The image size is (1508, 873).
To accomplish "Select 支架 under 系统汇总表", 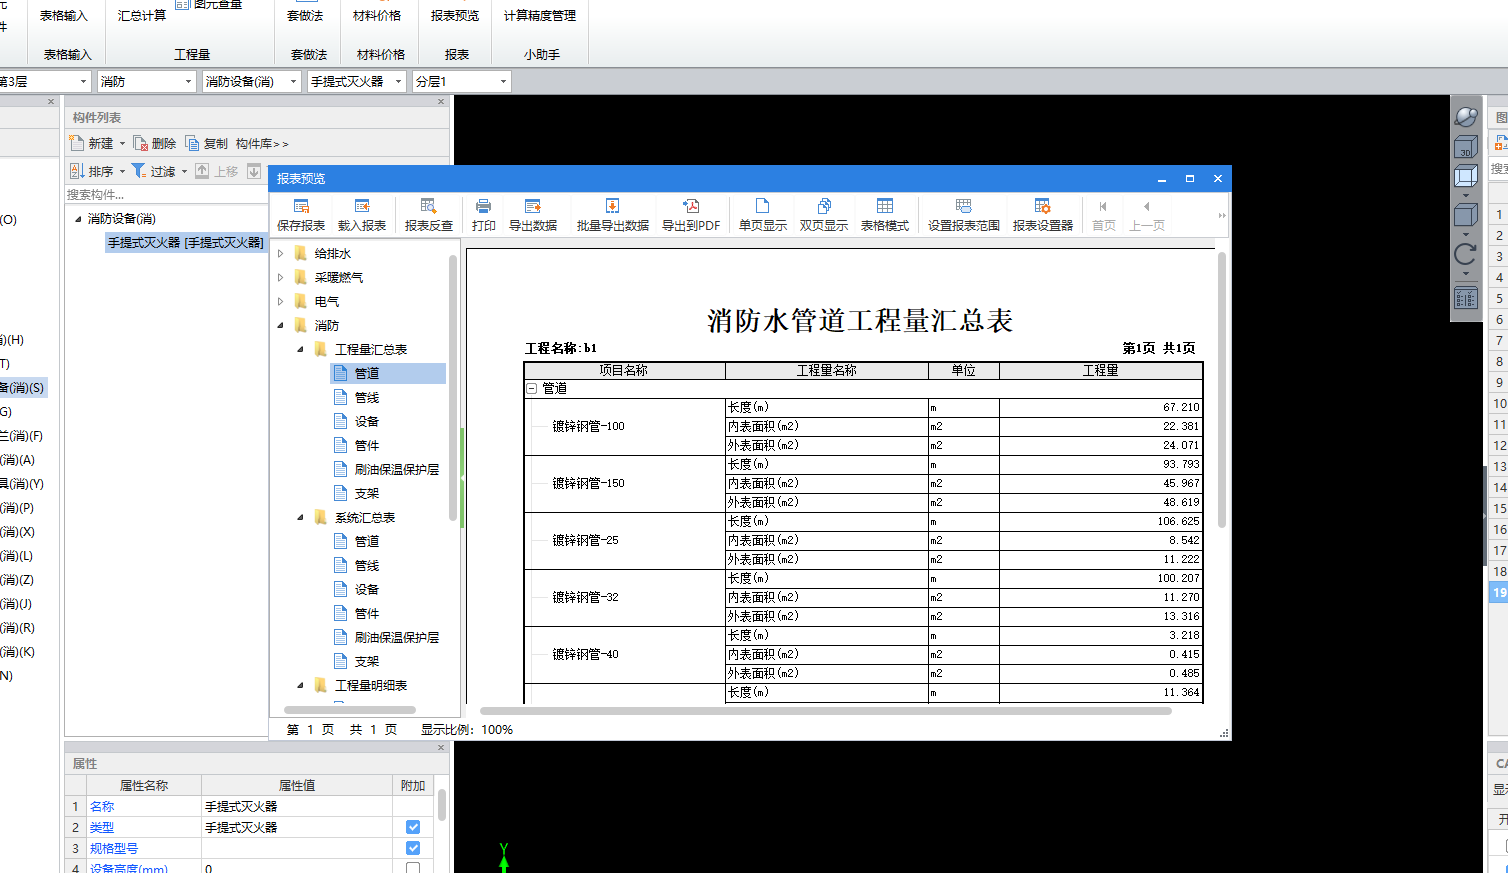I will (366, 661).
